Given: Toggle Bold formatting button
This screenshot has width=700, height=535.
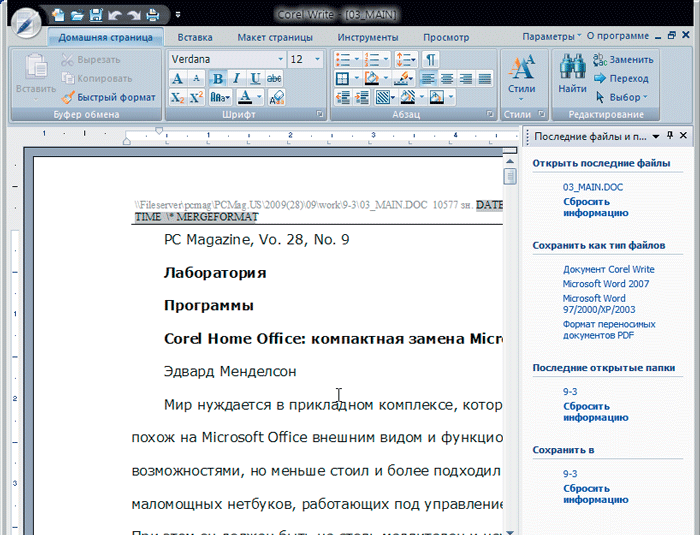Looking at the screenshot, I should pyautogui.click(x=217, y=78).
